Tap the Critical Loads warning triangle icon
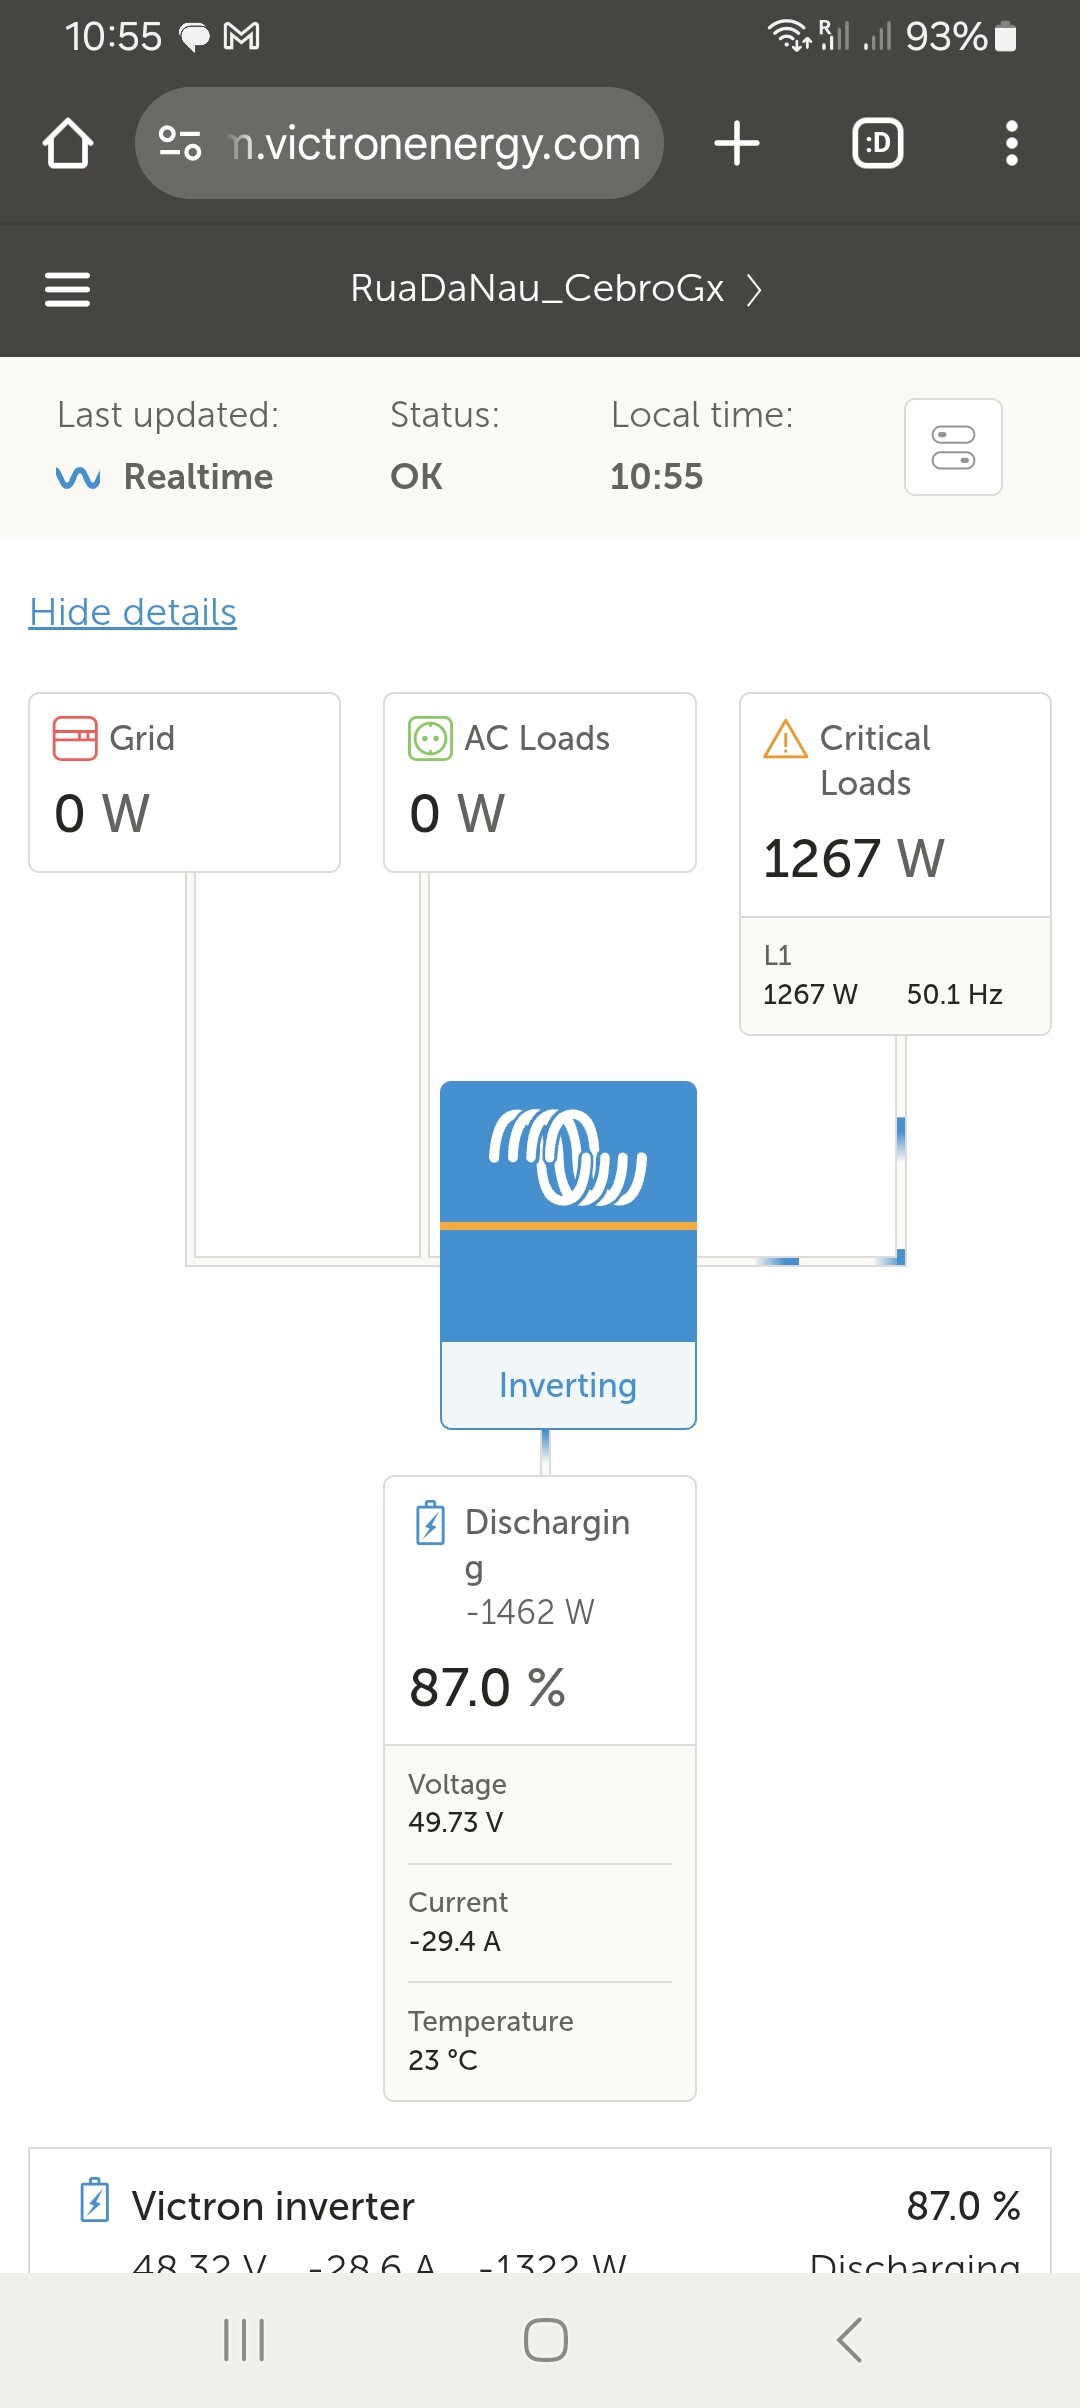The image size is (1080, 2408). pos(785,740)
